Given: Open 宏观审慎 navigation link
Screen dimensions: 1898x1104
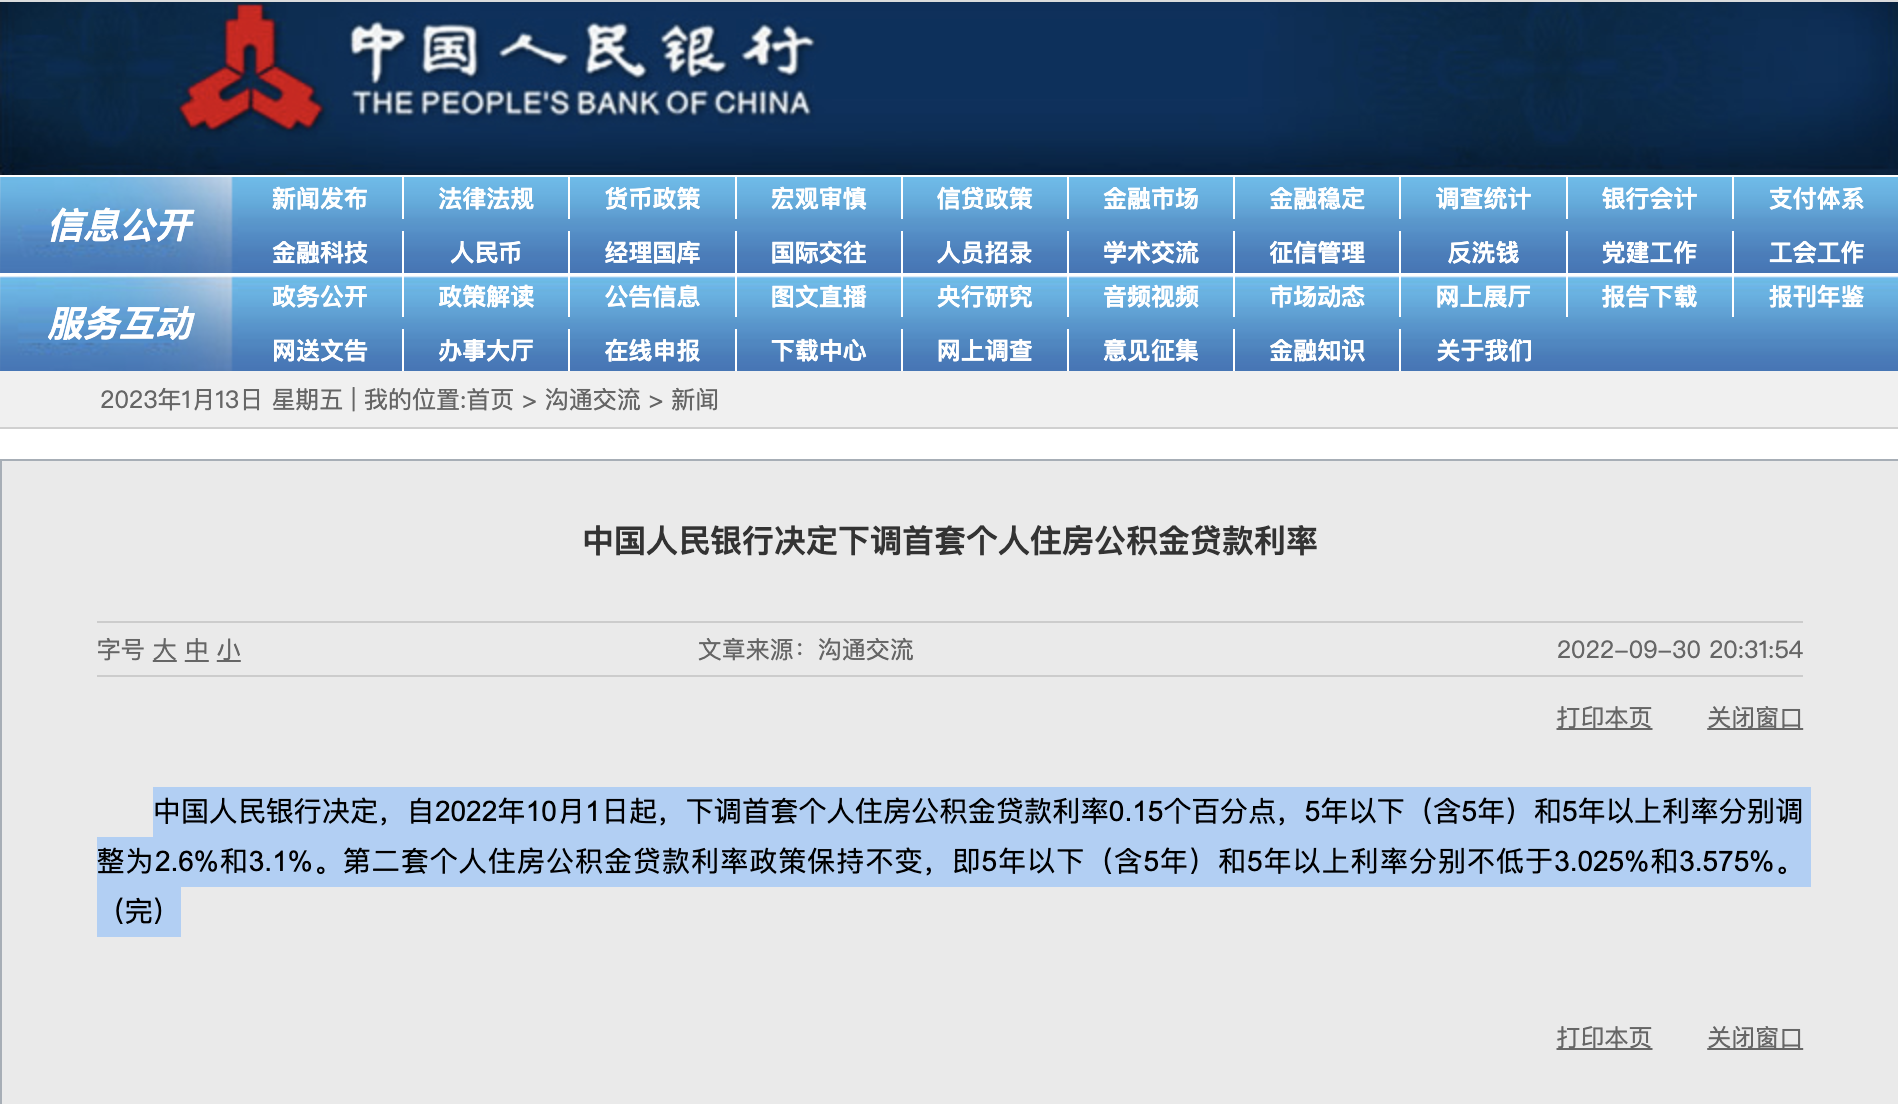Looking at the screenshot, I should coord(818,199).
